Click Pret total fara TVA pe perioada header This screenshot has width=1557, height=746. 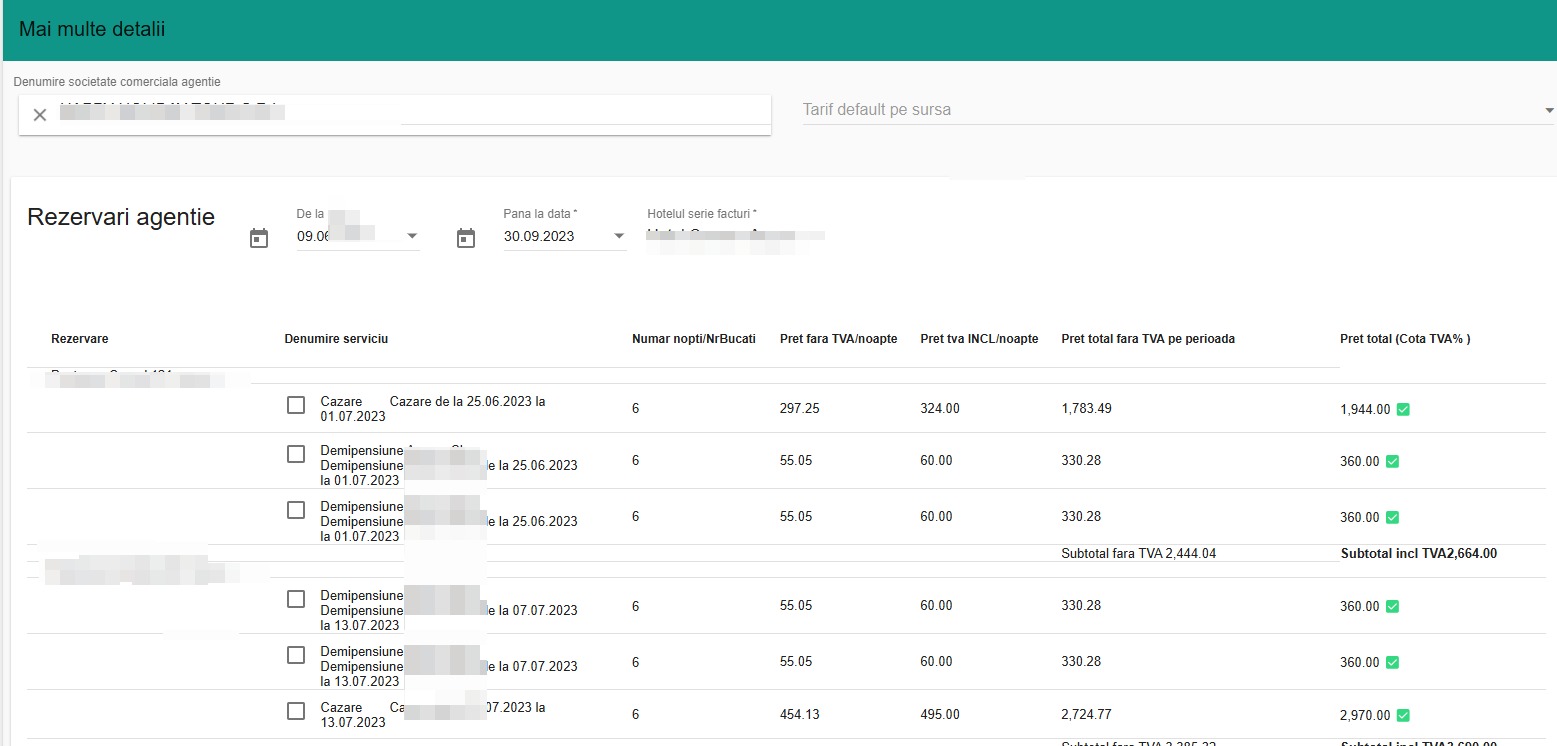pos(1148,339)
